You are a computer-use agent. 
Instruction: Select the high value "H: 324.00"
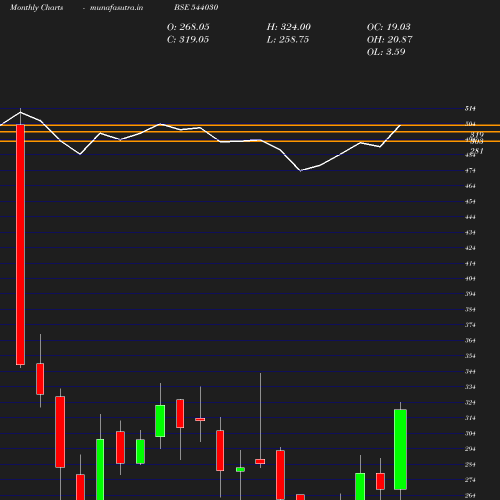coord(289,27)
